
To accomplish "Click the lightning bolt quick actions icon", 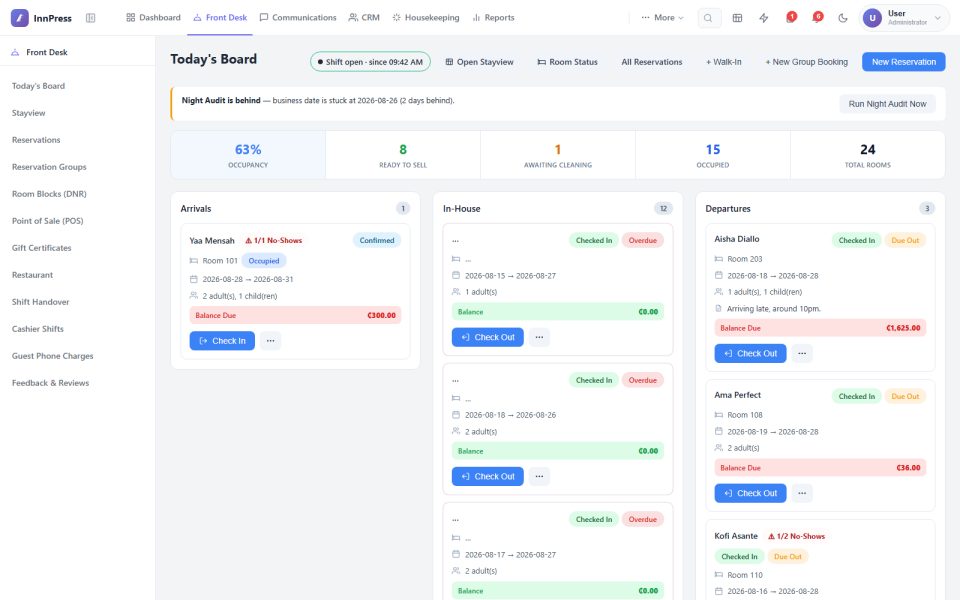I will point(763,18).
